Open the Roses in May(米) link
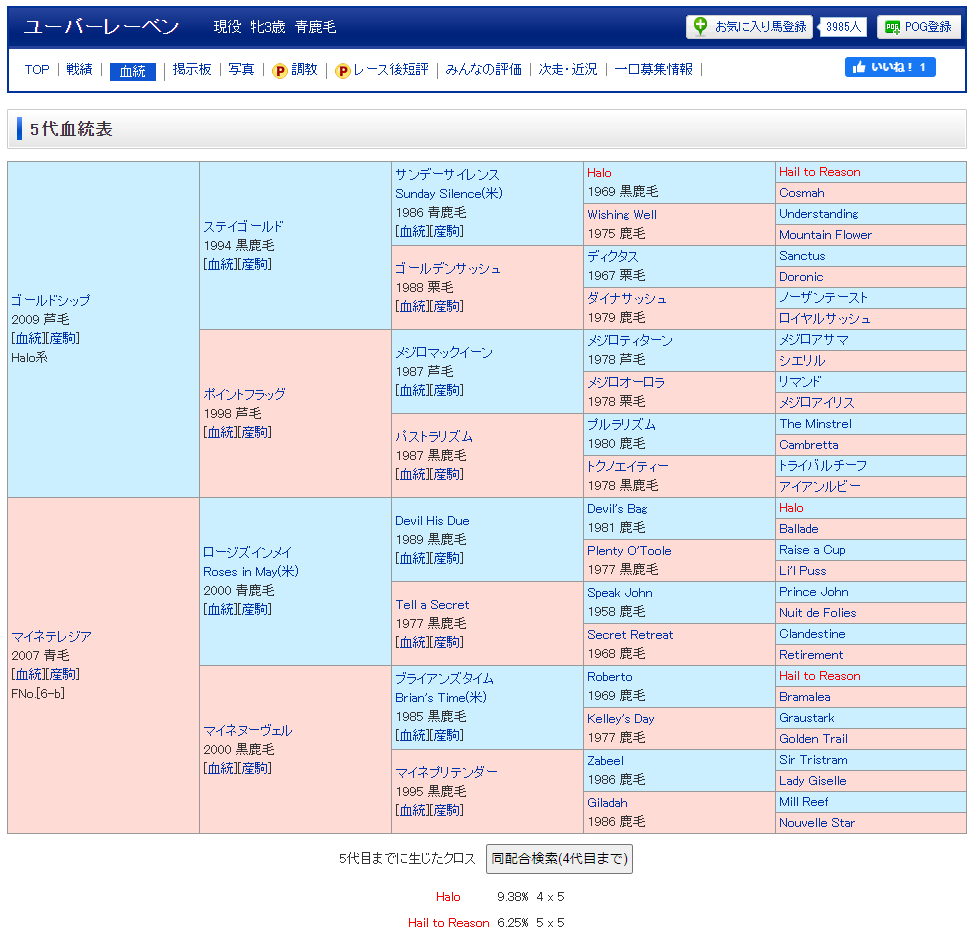 point(251,571)
